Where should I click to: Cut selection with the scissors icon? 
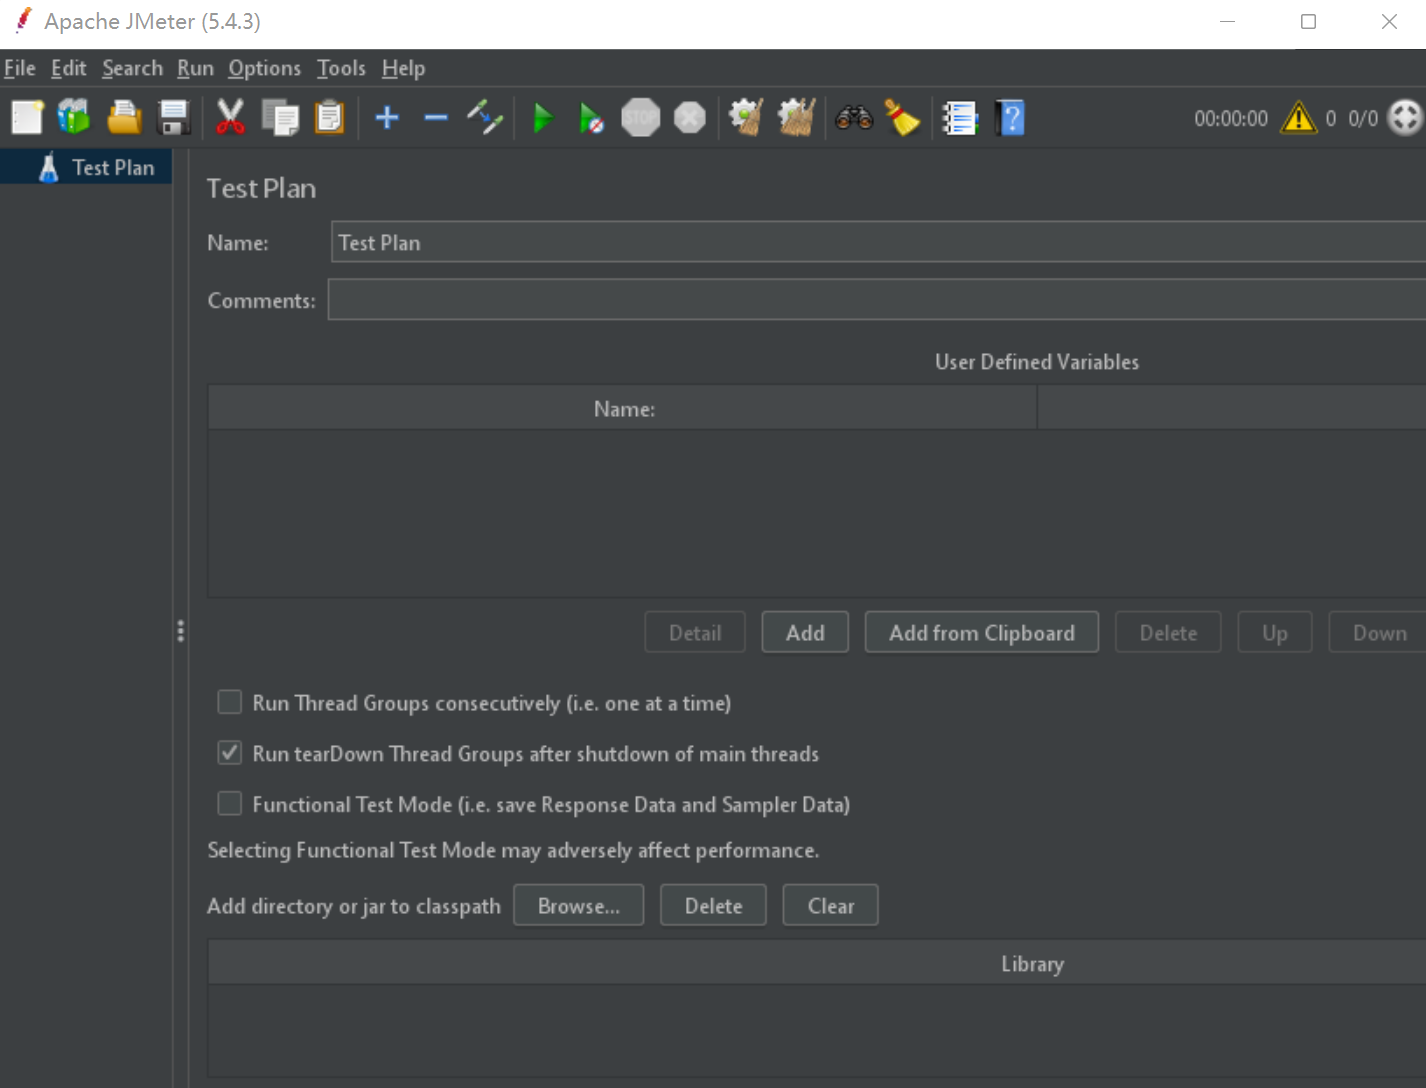[230, 118]
